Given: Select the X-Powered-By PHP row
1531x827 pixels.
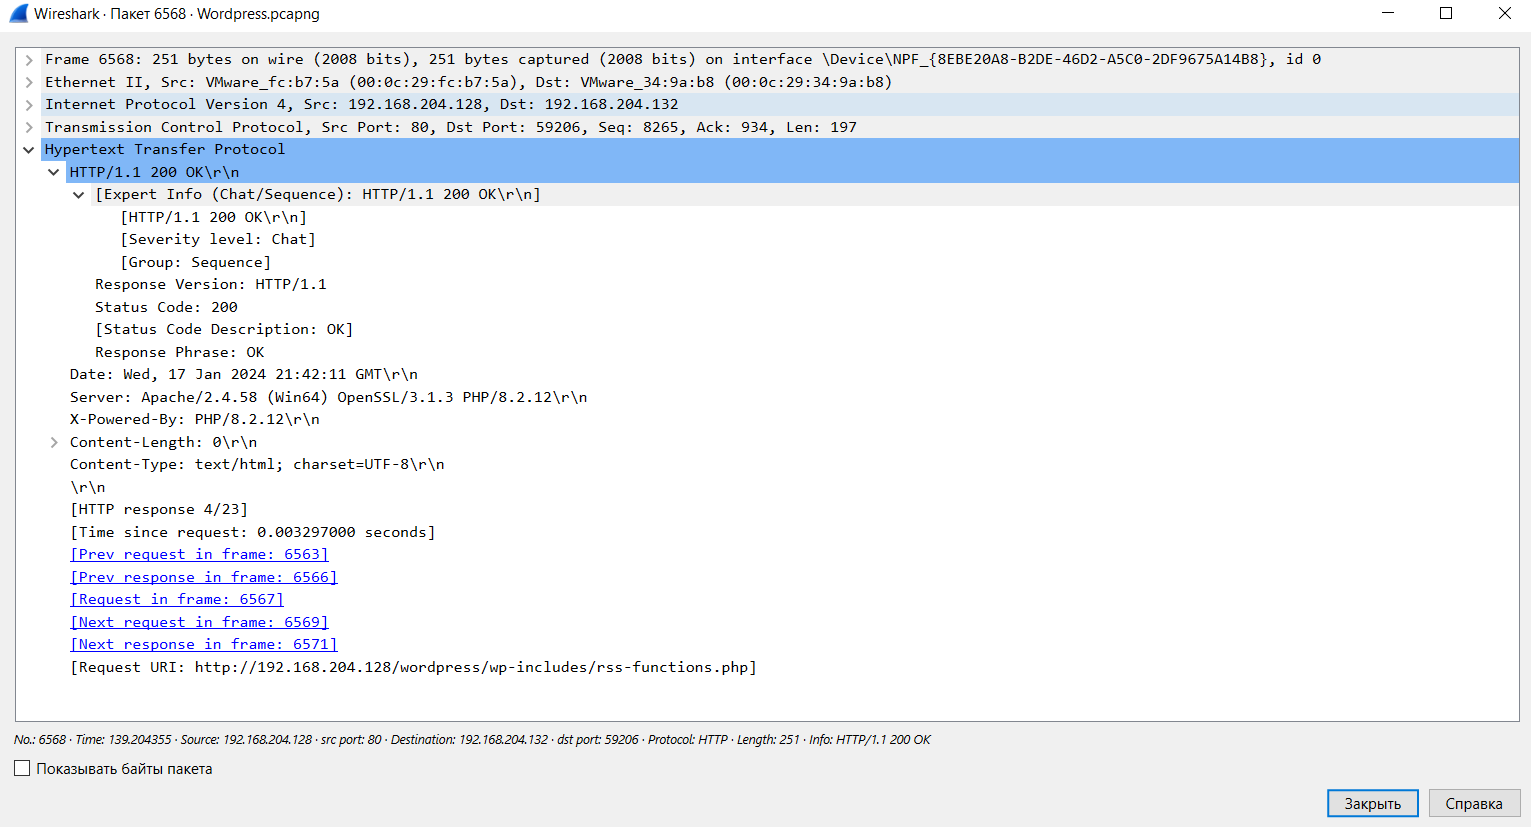Looking at the screenshot, I should (x=195, y=419).
